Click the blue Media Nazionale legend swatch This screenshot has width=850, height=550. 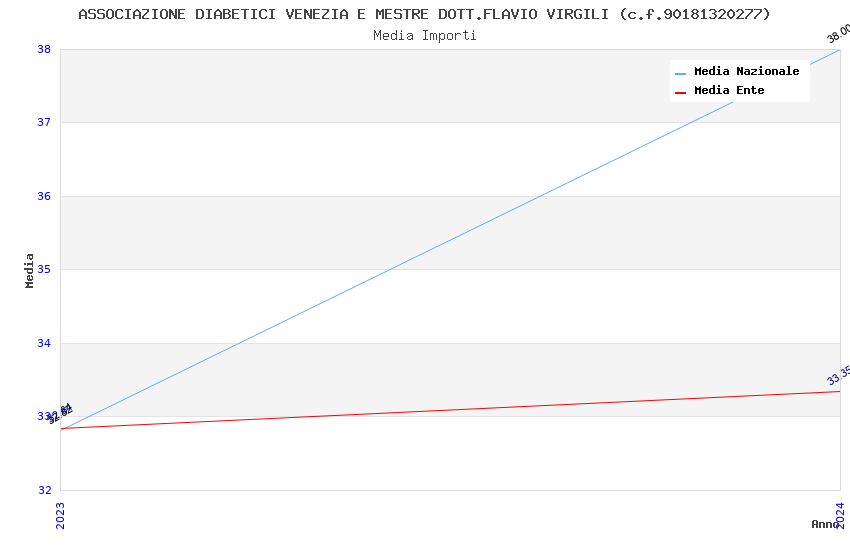680,73
